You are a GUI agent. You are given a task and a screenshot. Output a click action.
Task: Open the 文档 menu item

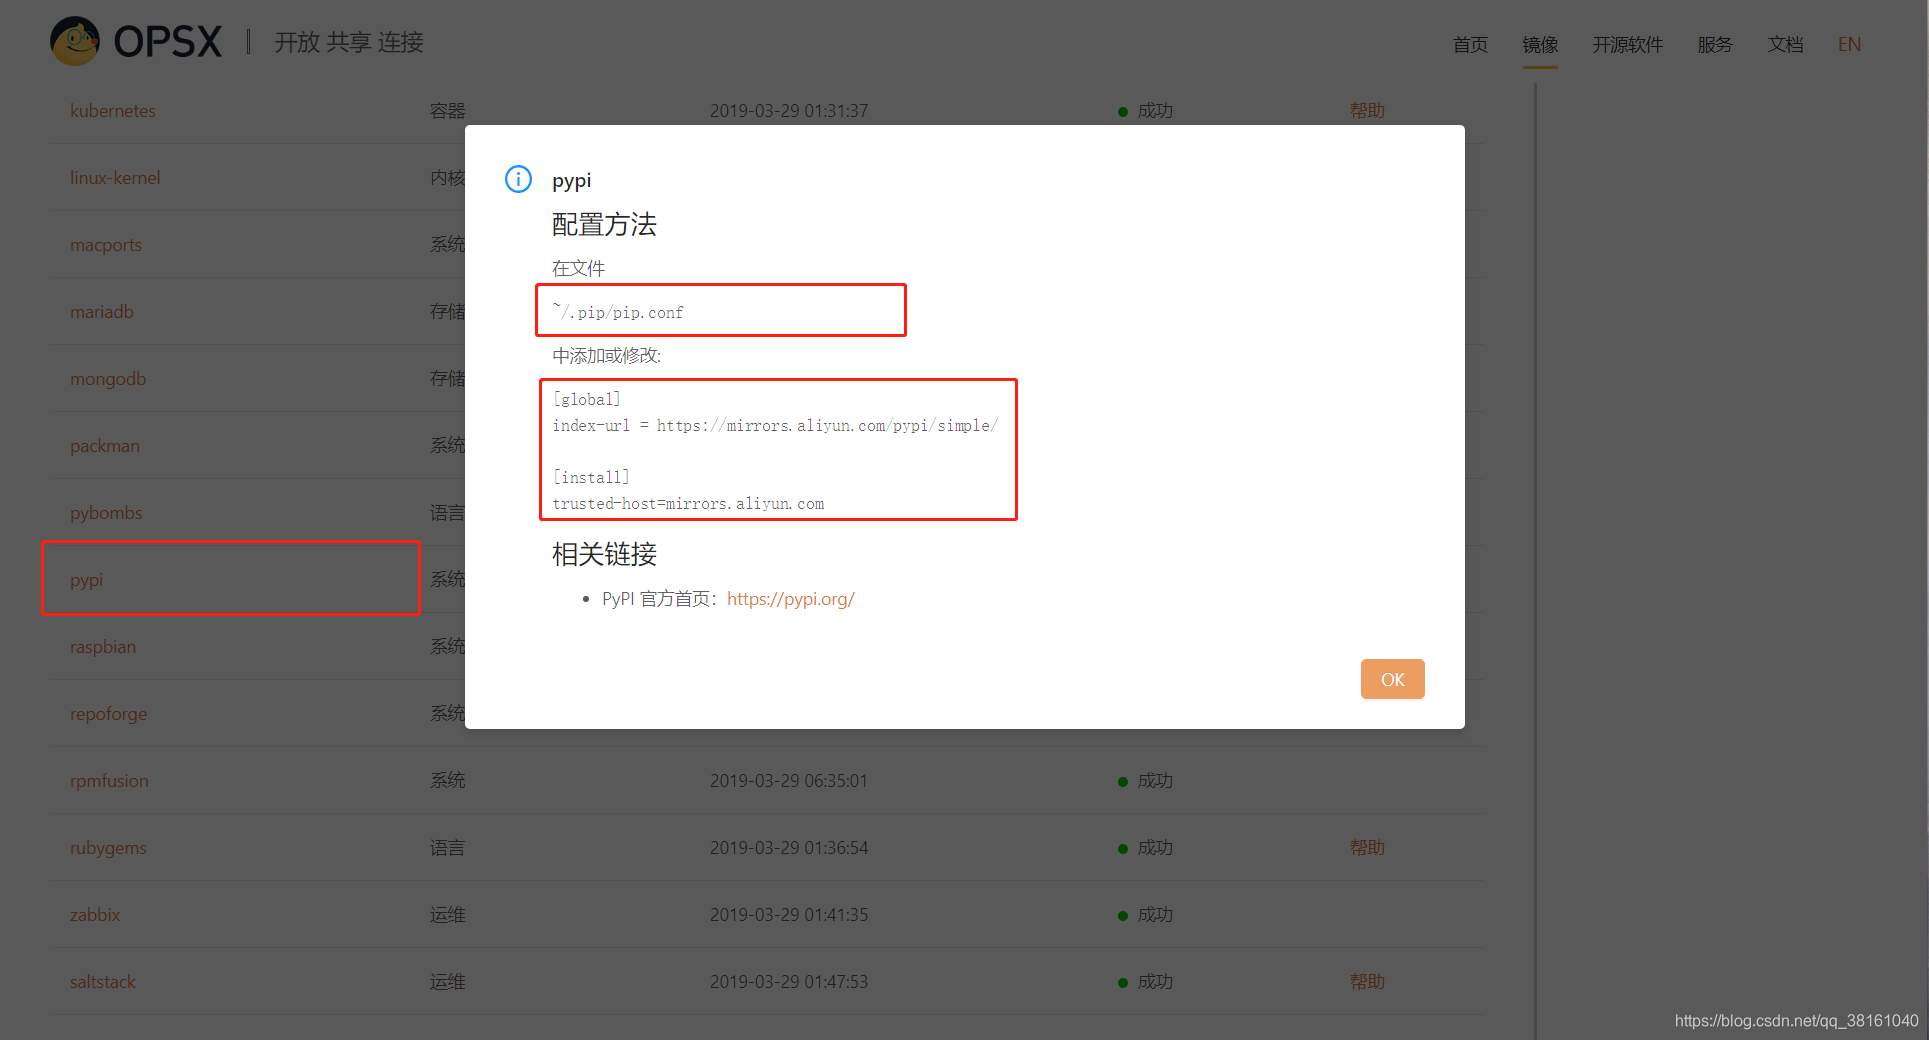[1785, 44]
